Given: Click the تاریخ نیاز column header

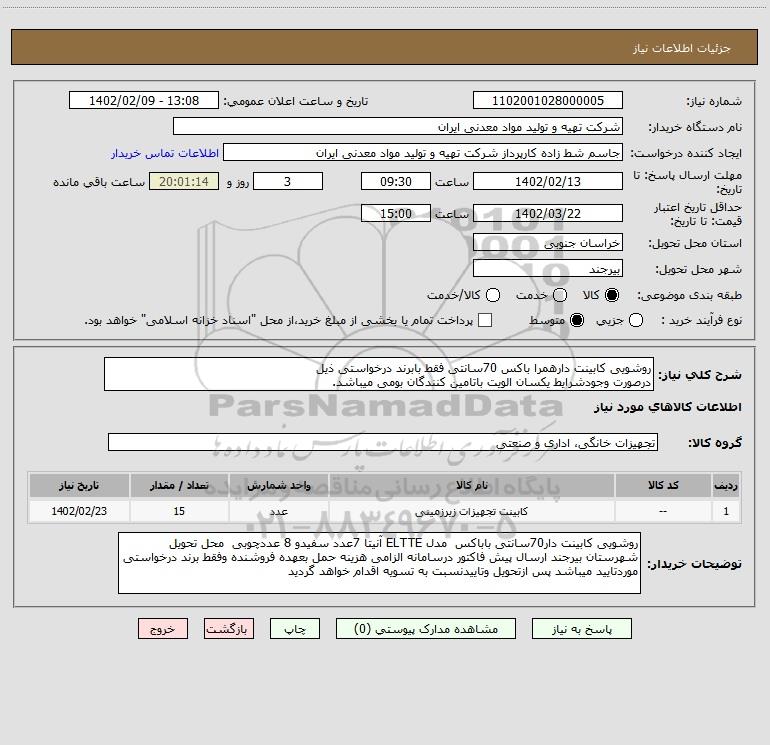Looking at the screenshot, I should (x=79, y=486).
